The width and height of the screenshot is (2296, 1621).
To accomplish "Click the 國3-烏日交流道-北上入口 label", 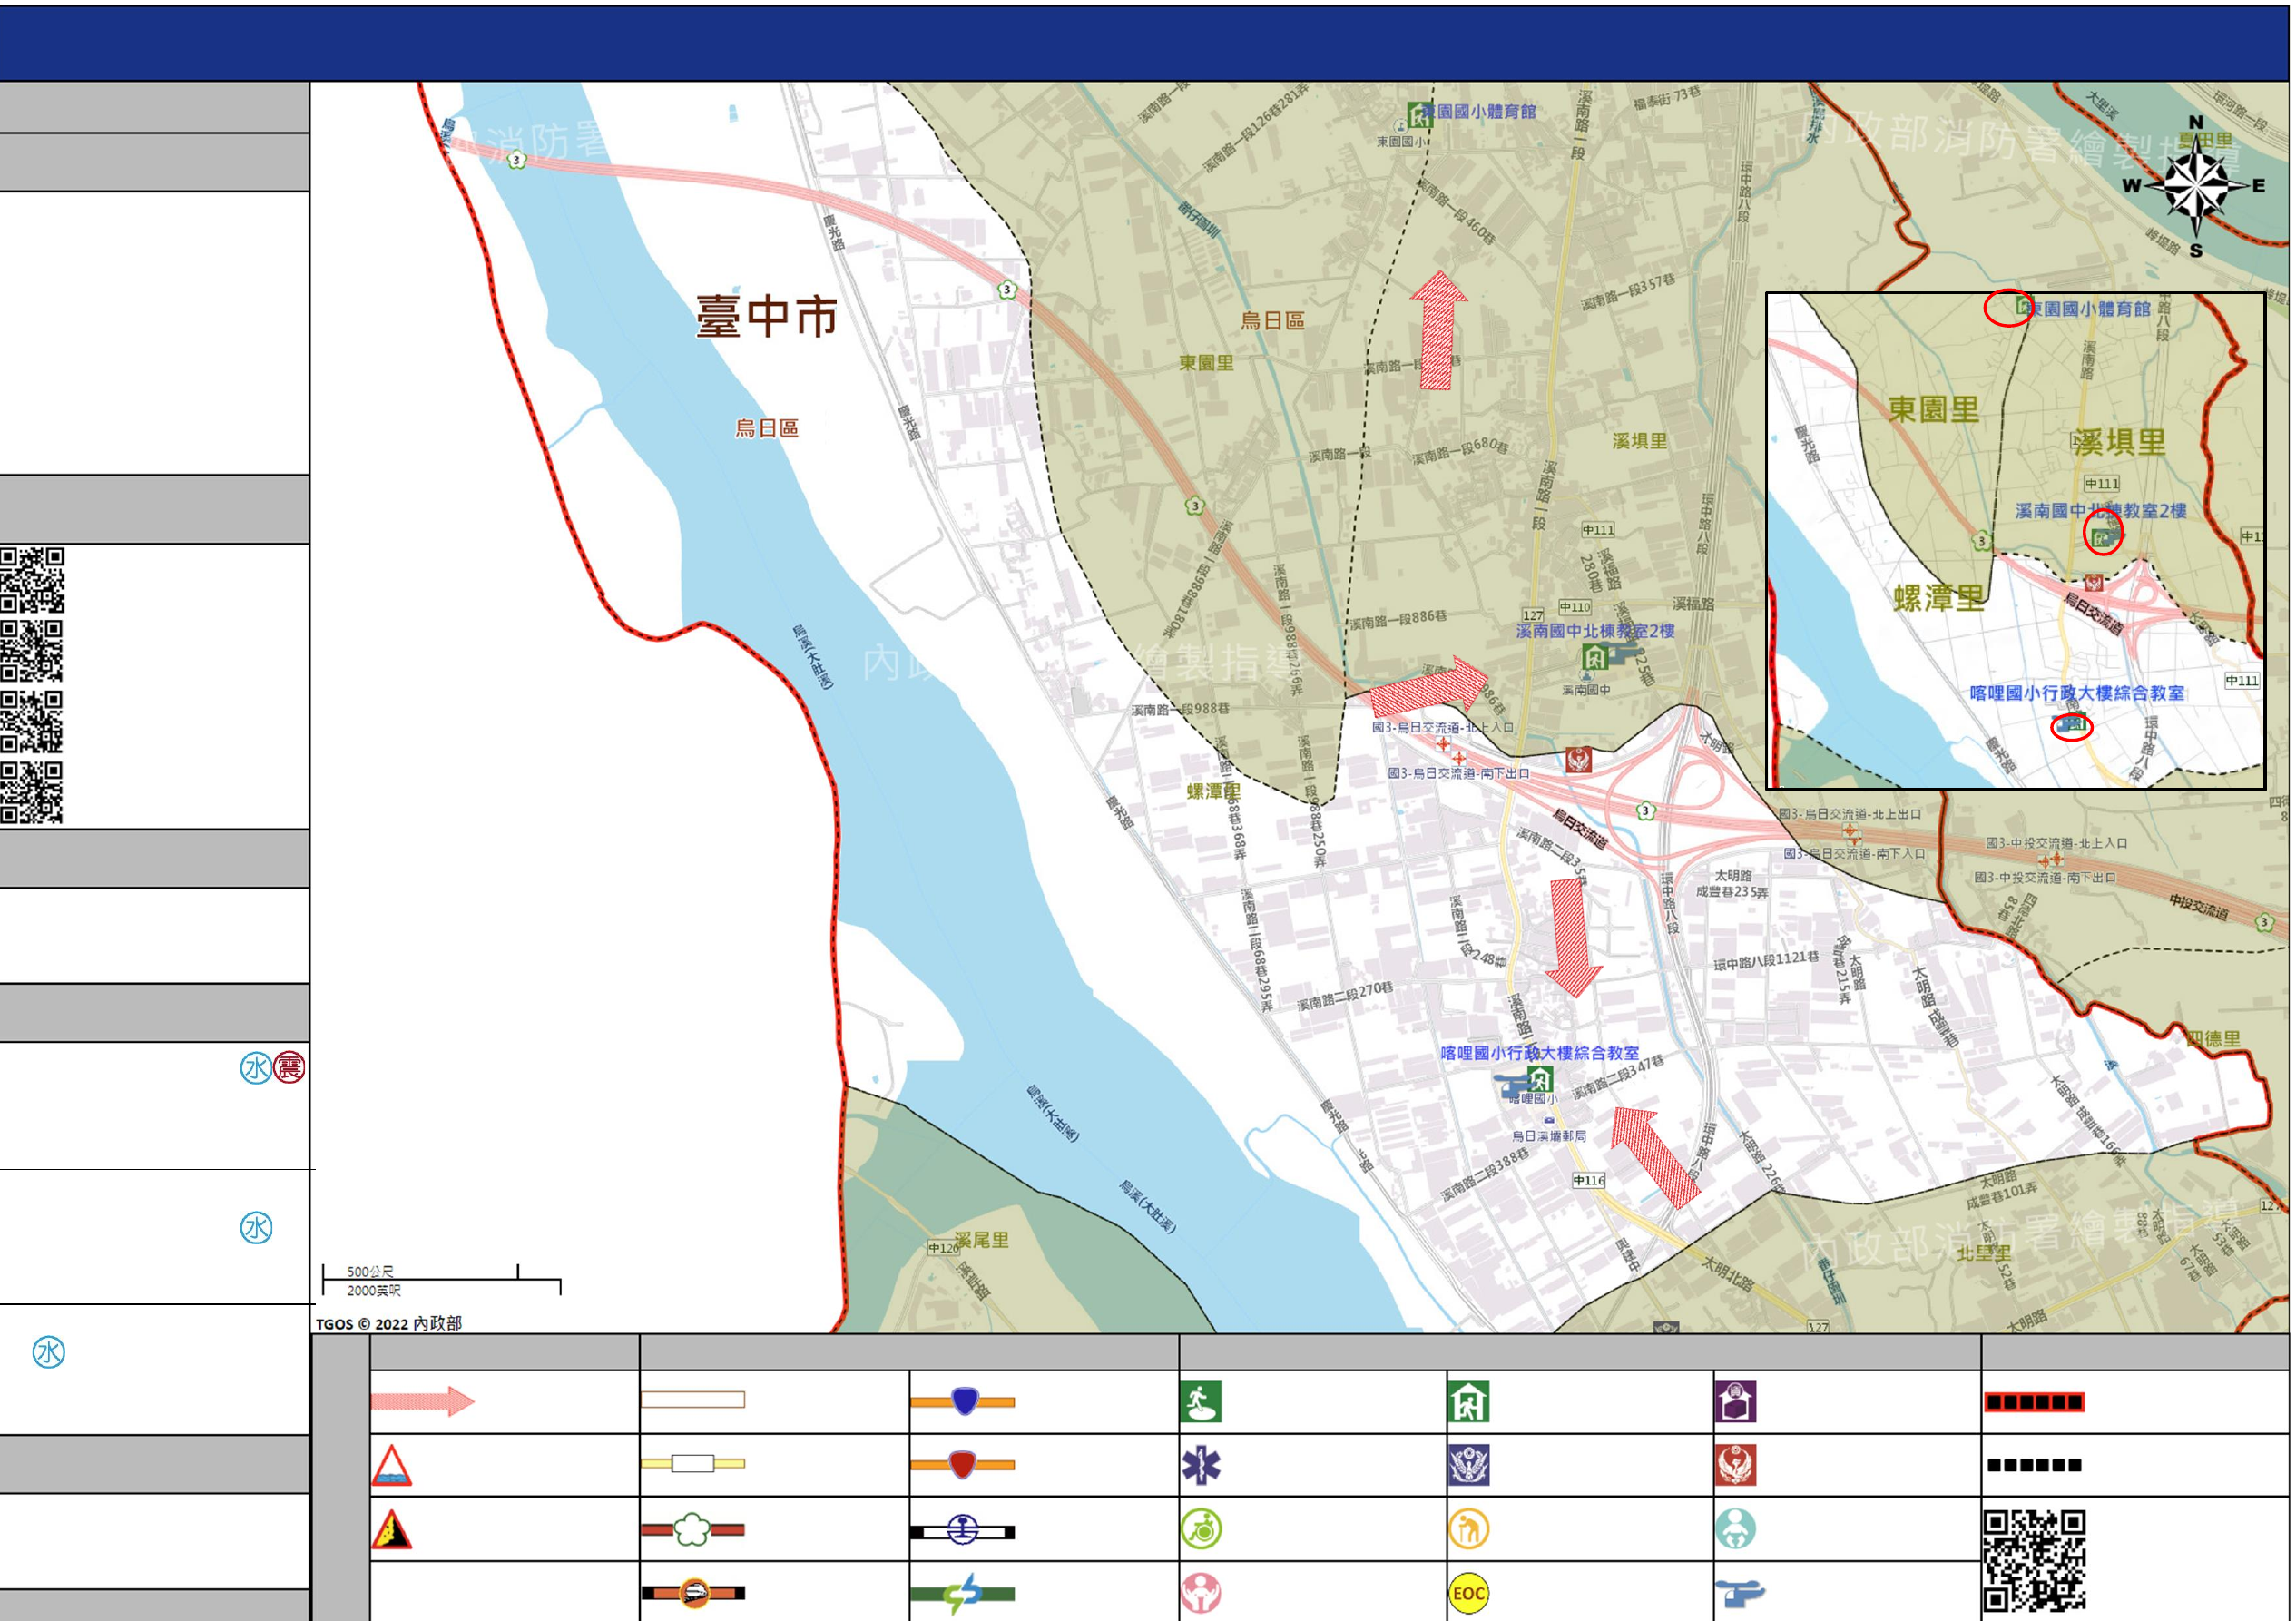I will point(1442,727).
